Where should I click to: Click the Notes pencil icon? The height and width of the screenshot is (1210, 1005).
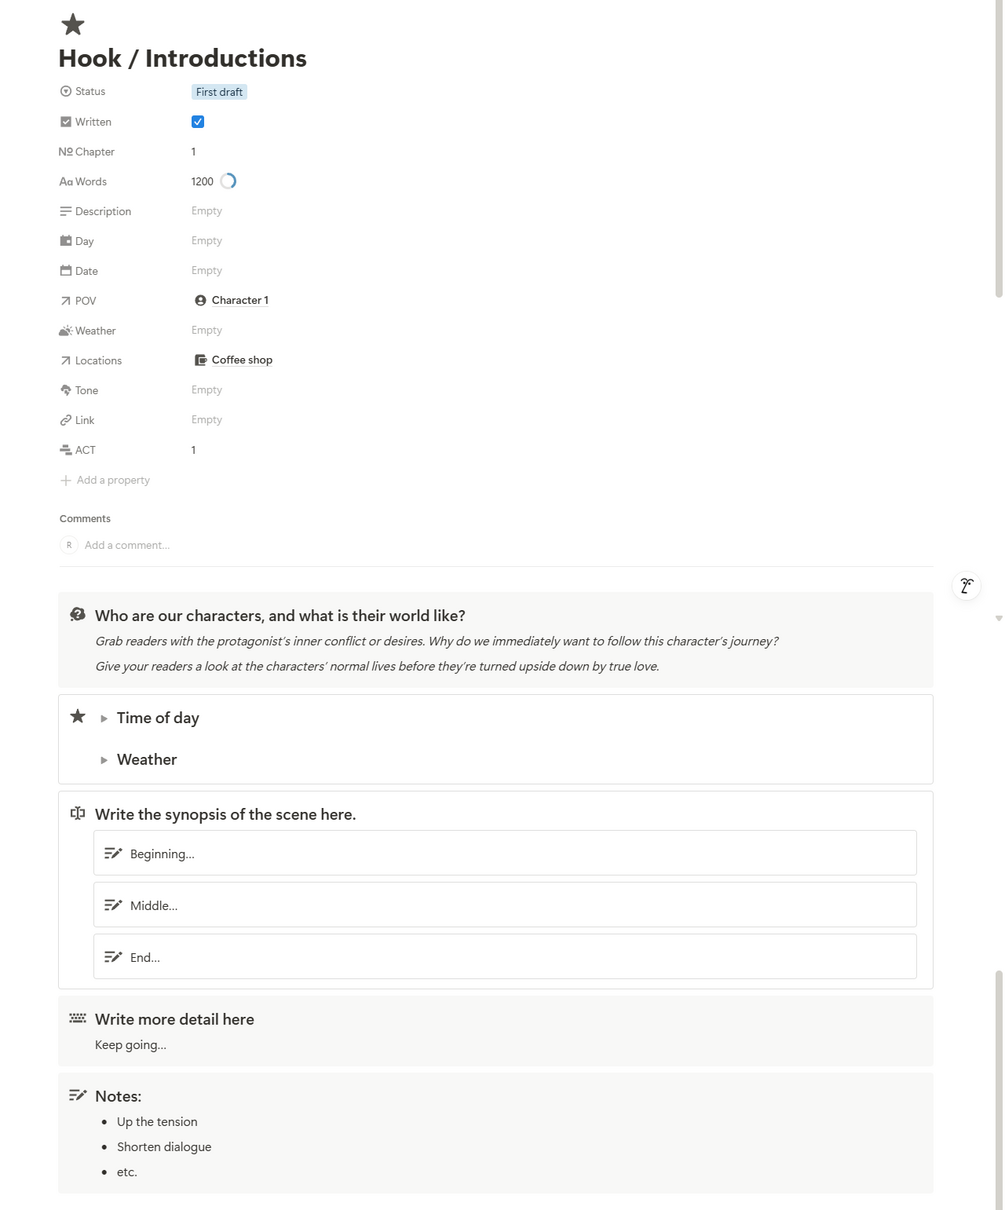(78, 1095)
